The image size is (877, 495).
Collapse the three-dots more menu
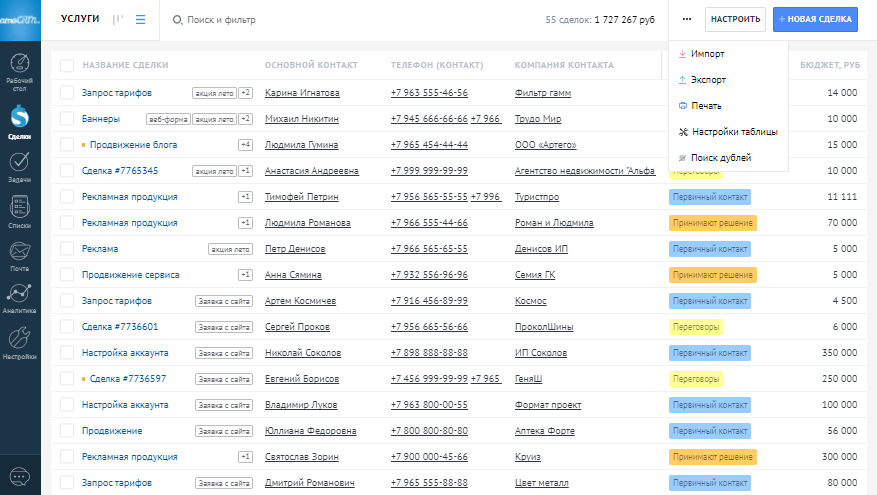click(x=687, y=20)
